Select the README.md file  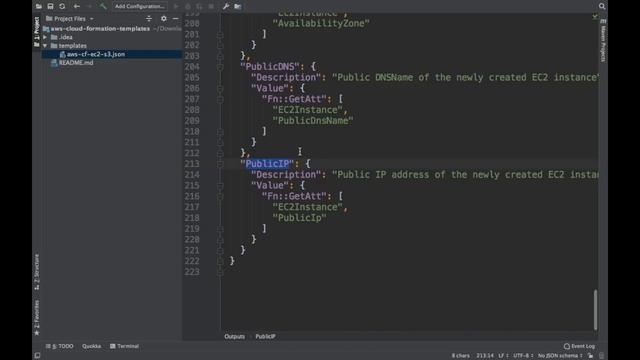pos(76,63)
